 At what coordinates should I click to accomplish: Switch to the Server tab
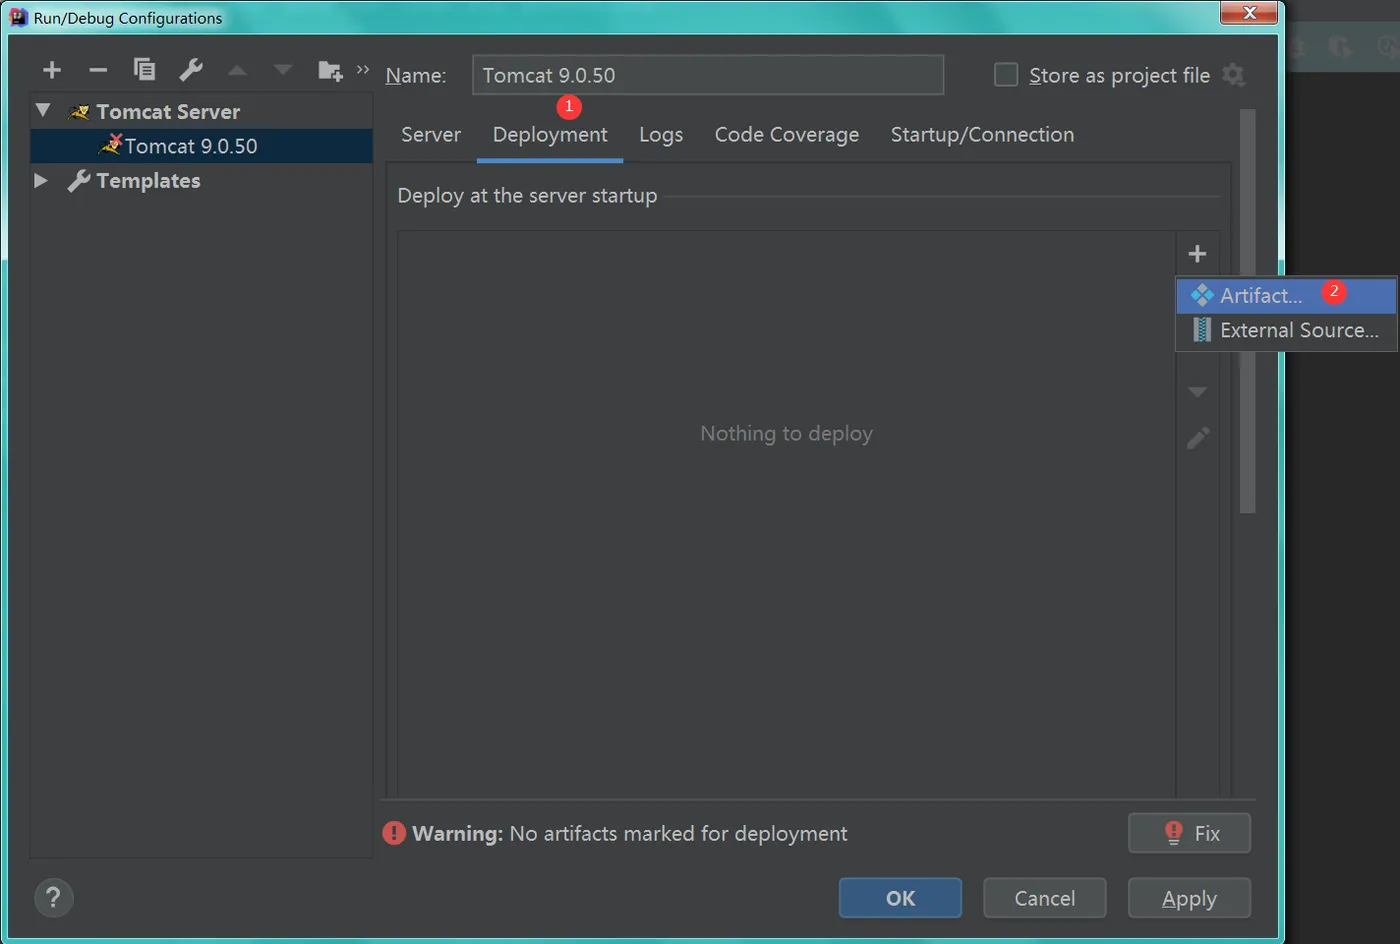pyautogui.click(x=431, y=135)
